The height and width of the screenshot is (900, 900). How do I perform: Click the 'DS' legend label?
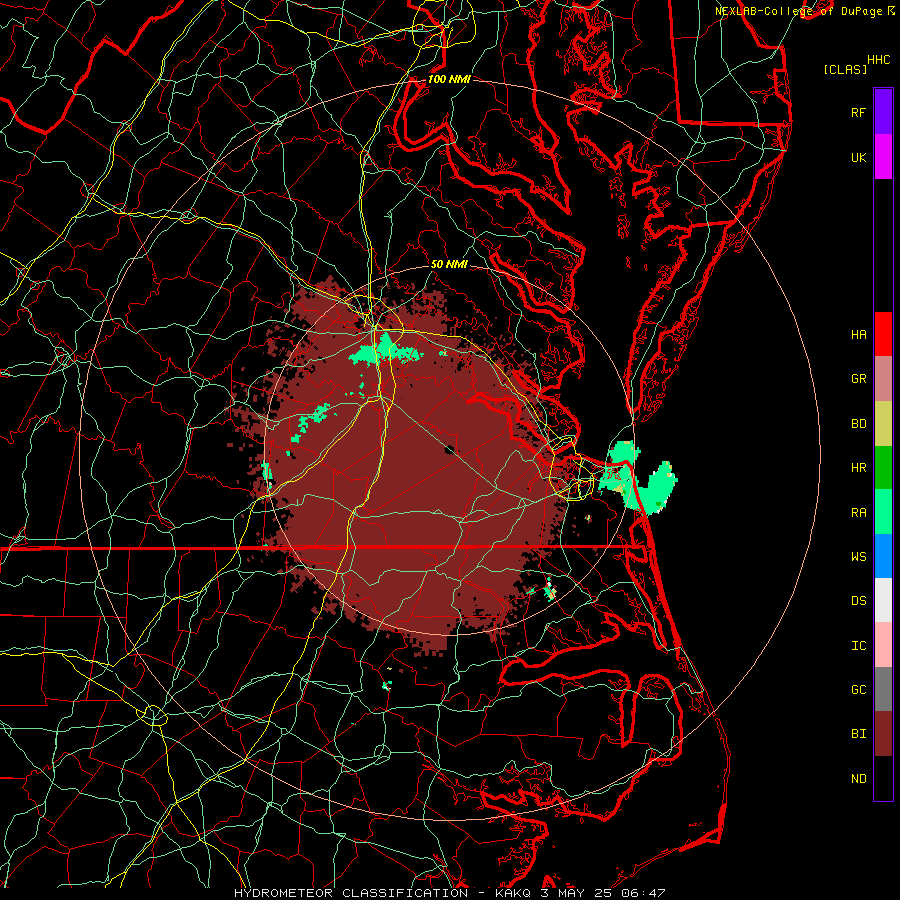tap(858, 601)
